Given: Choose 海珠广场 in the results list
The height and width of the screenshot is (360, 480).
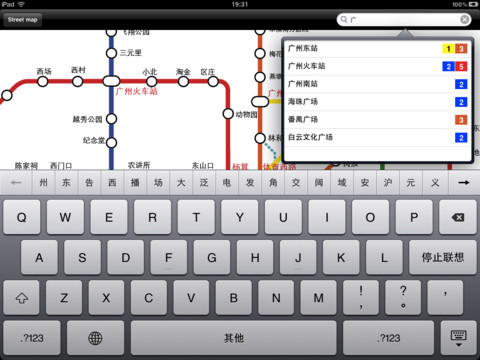Looking at the screenshot, I should click(378, 102).
